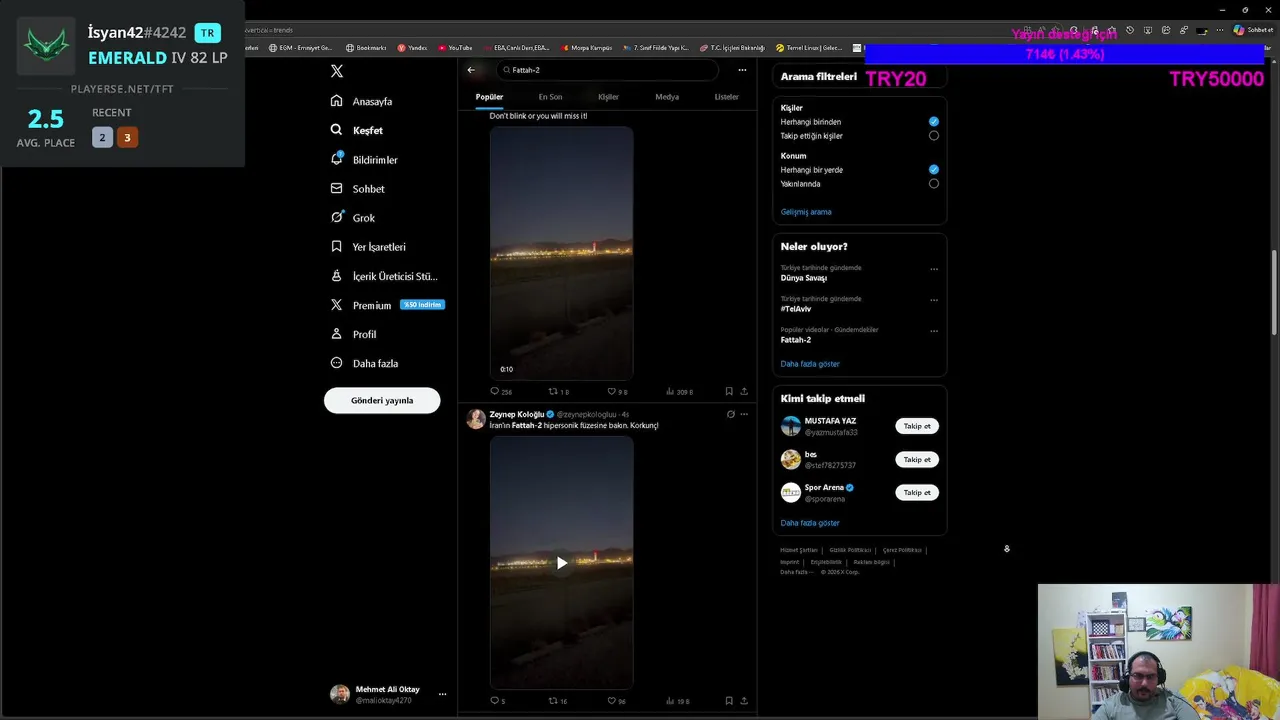Open options for Dünya Savaşı trend

(934, 269)
